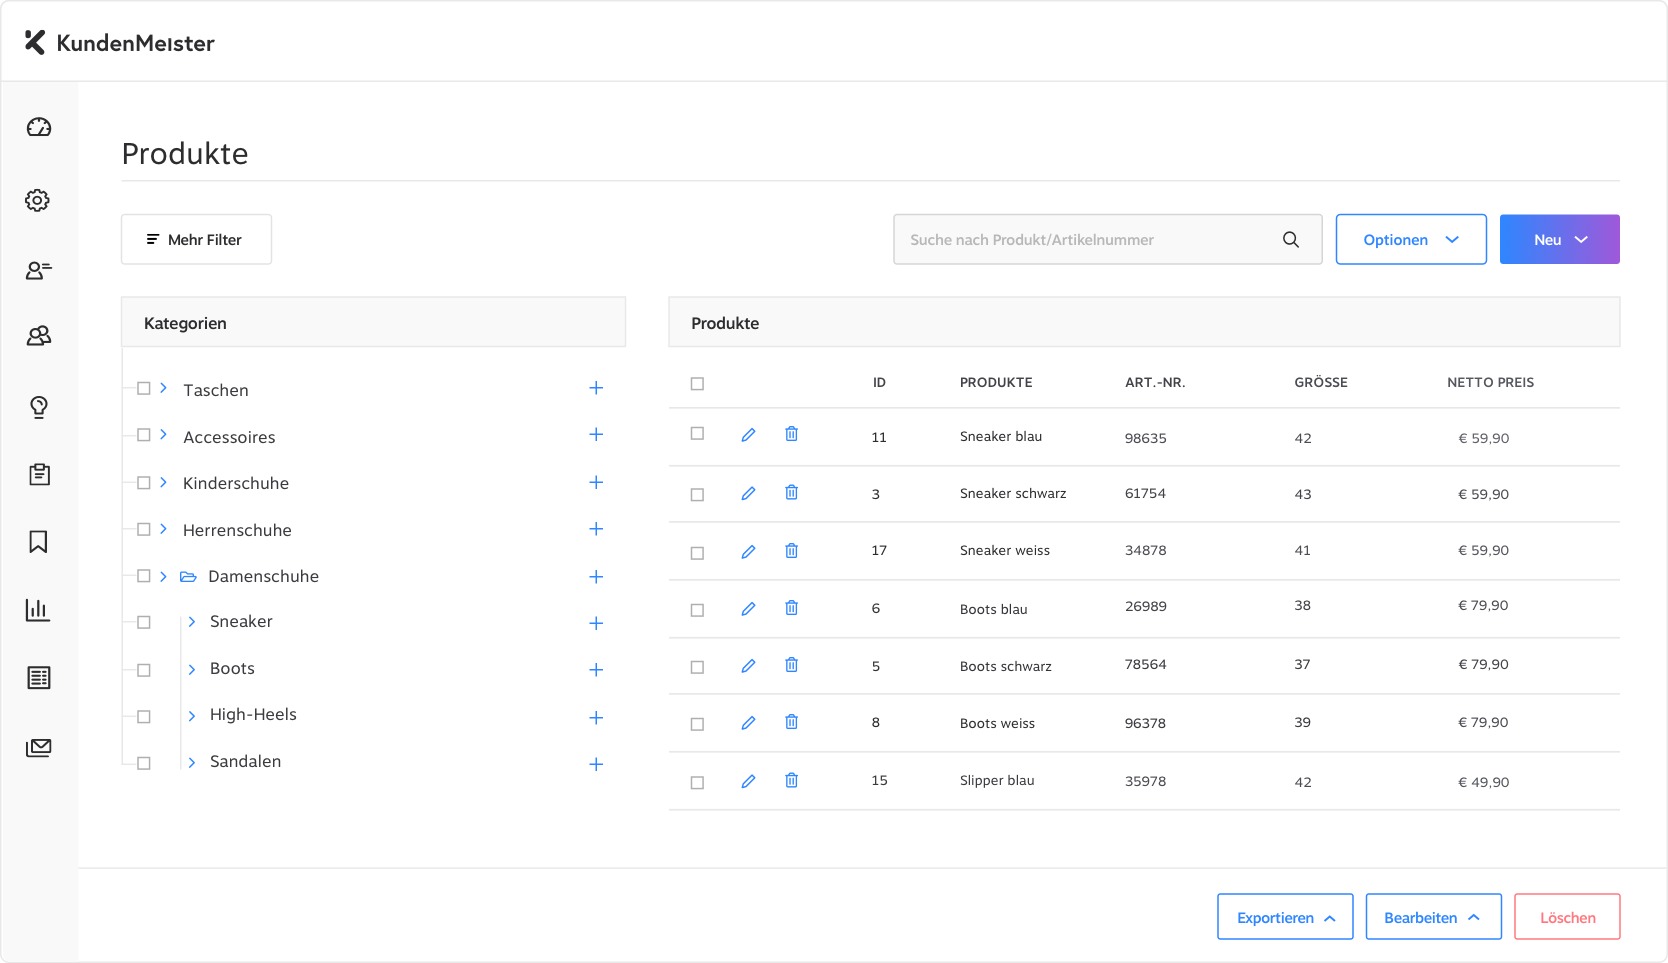Check the Kinderschuhe category checkbox

tap(144, 482)
